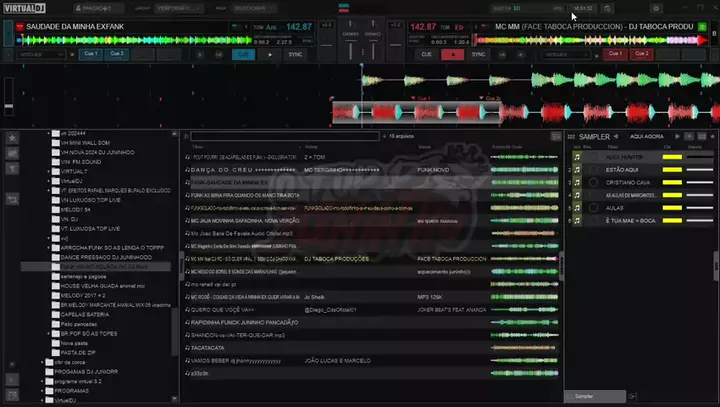
Task: Click the sidebar back-to-list icon
Action: 12,199
